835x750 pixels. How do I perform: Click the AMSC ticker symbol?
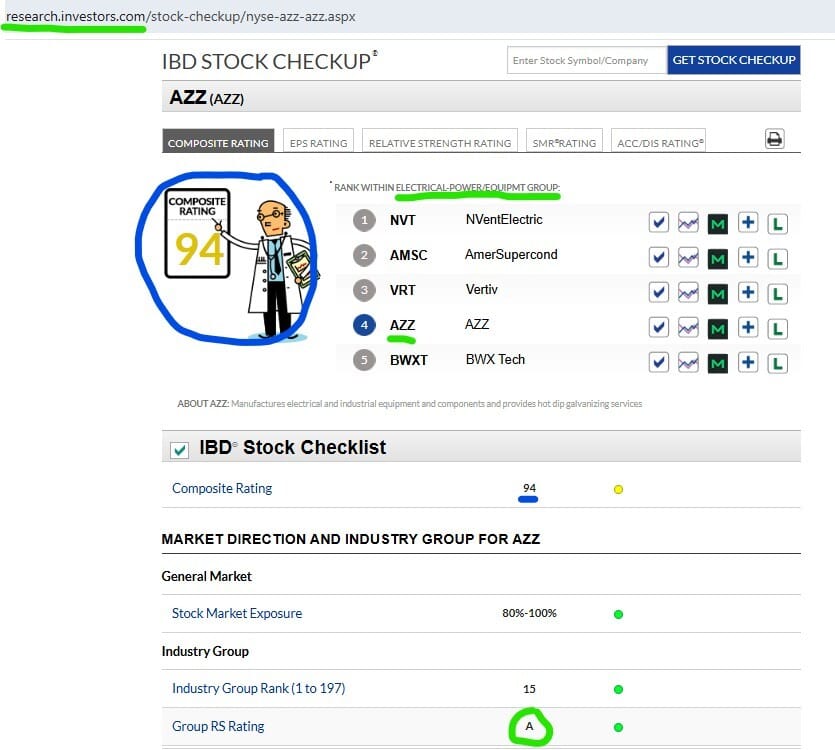tap(408, 255)
